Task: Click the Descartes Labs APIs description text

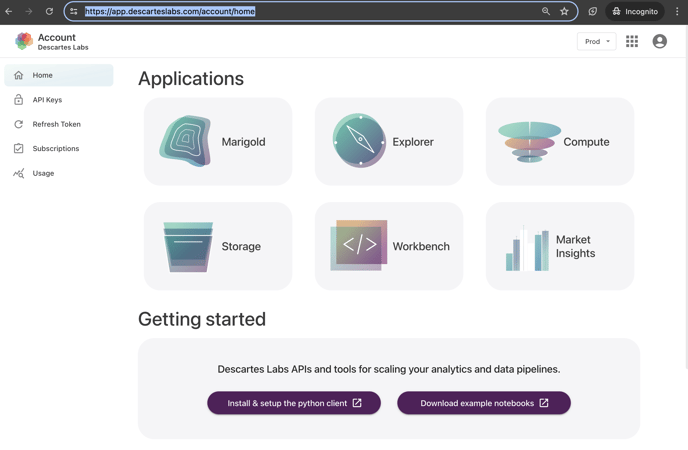Action: 389,369
